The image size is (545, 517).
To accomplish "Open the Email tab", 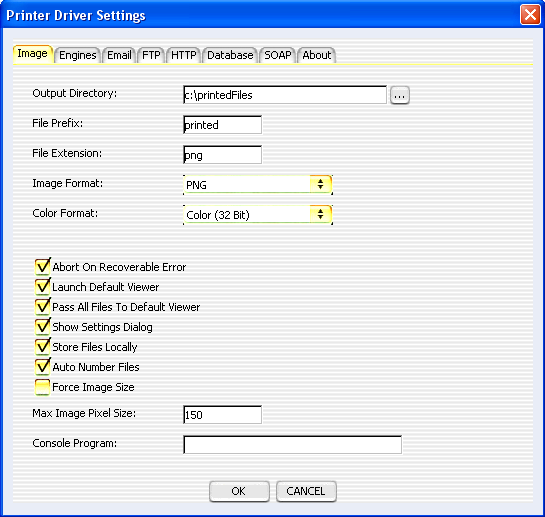I will click(119, 55).
